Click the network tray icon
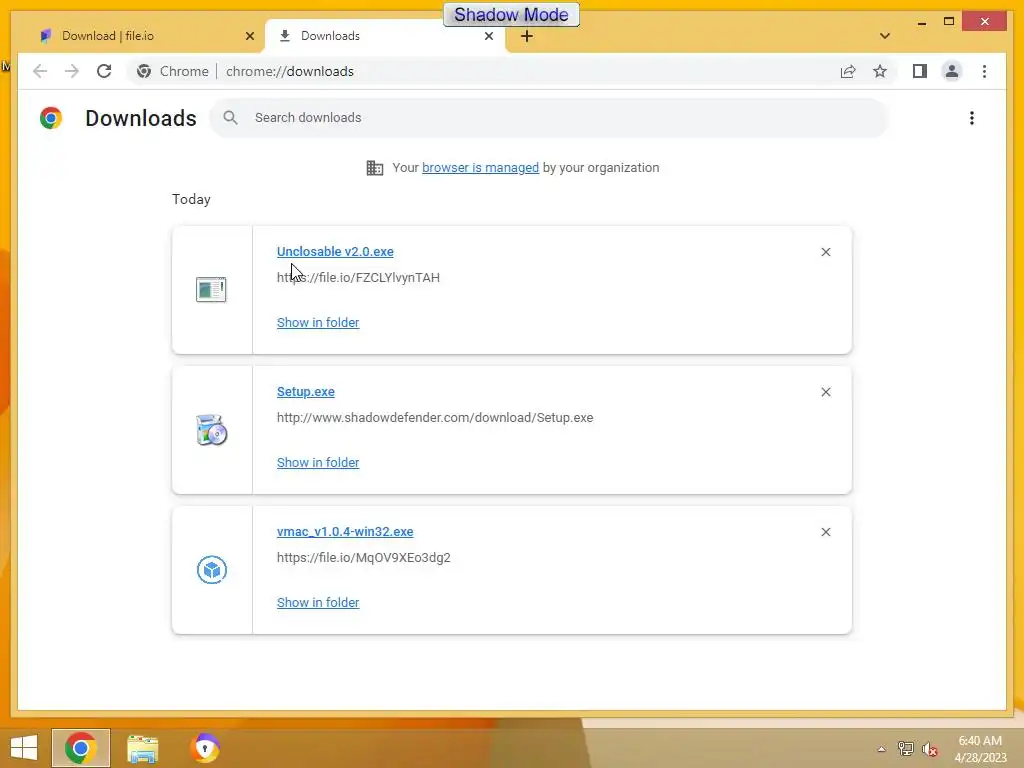This screenshot has width=1024, height=768. (x=905, y=749)
